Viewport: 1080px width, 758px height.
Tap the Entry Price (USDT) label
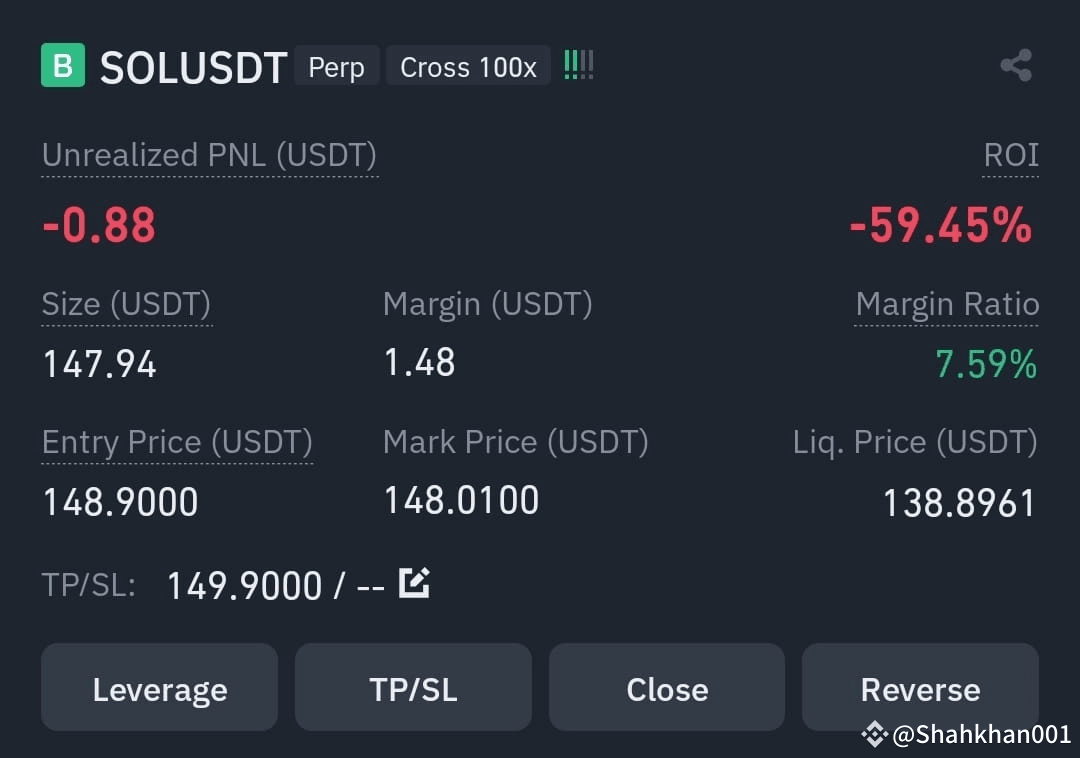pos(177,442)
